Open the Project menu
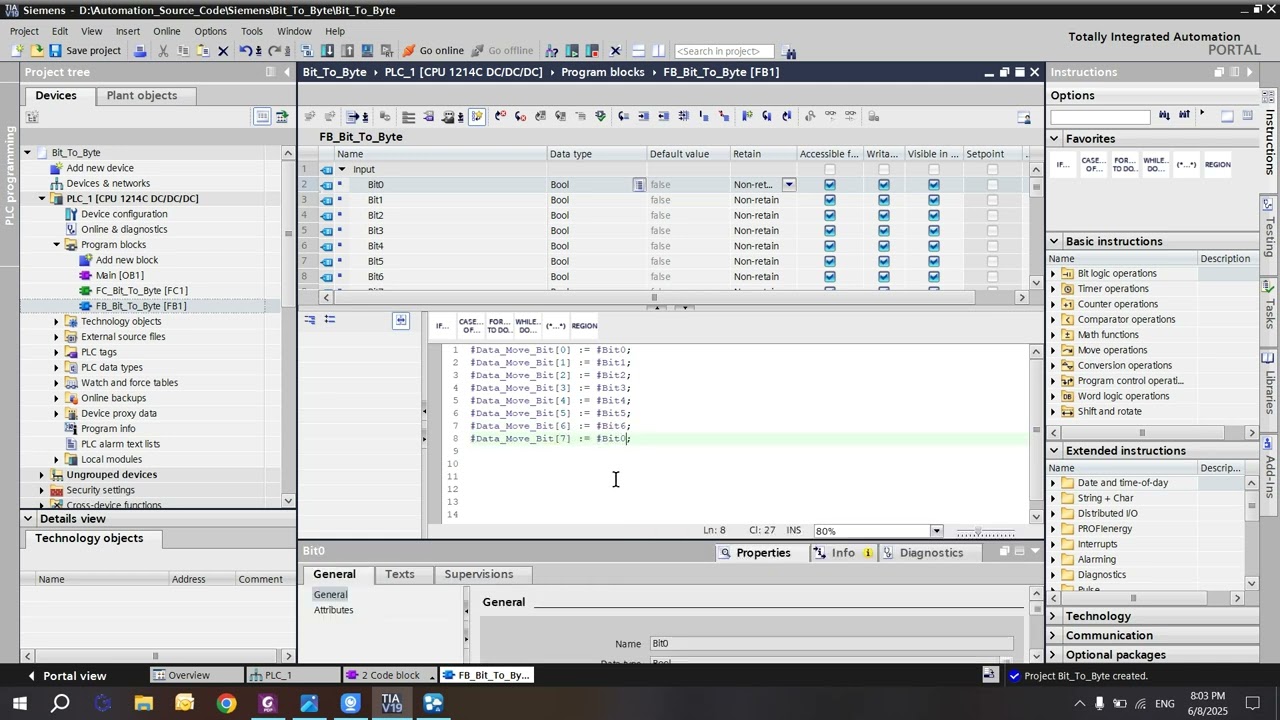This screenshot has height=720, width=1280. click(x=24, y=31)
